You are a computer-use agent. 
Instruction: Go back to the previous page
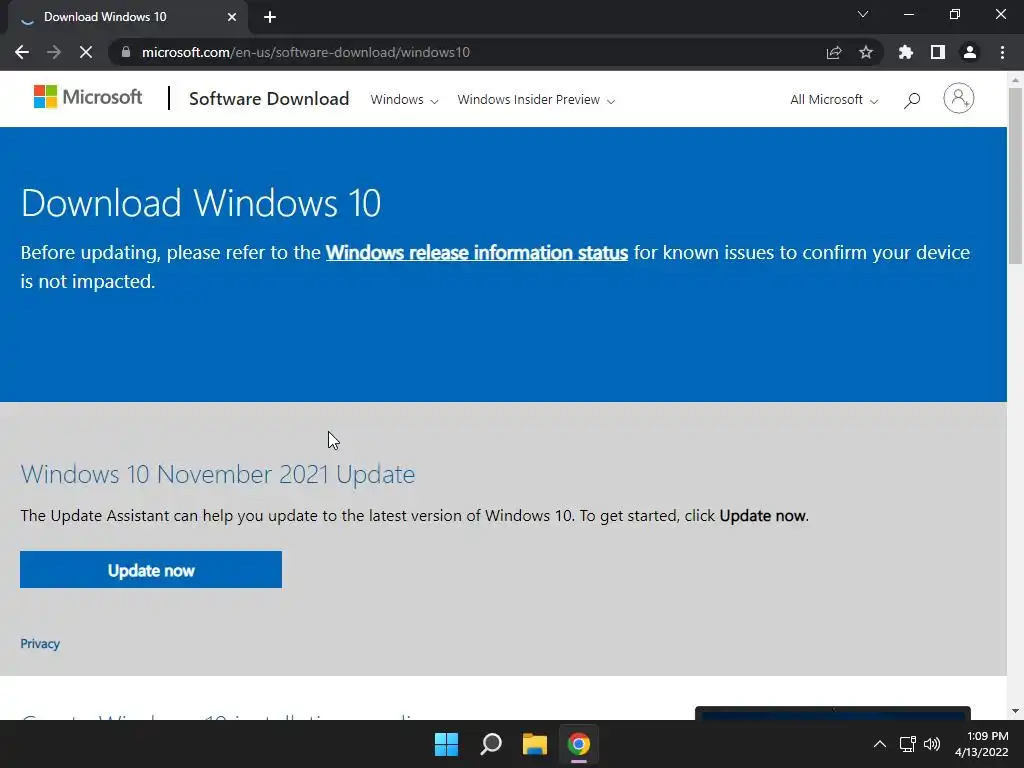(22, 52)
